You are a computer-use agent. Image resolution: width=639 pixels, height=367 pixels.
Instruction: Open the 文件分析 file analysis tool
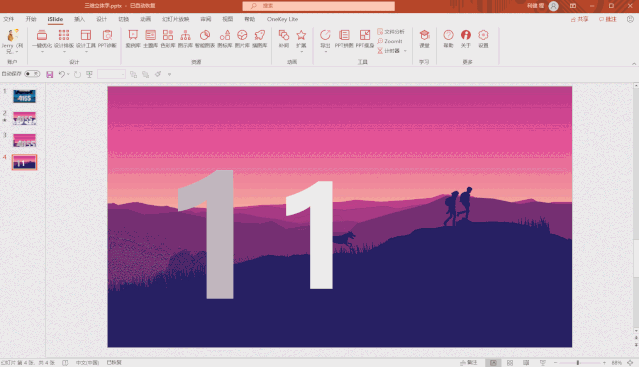click(x=391, y=32)
